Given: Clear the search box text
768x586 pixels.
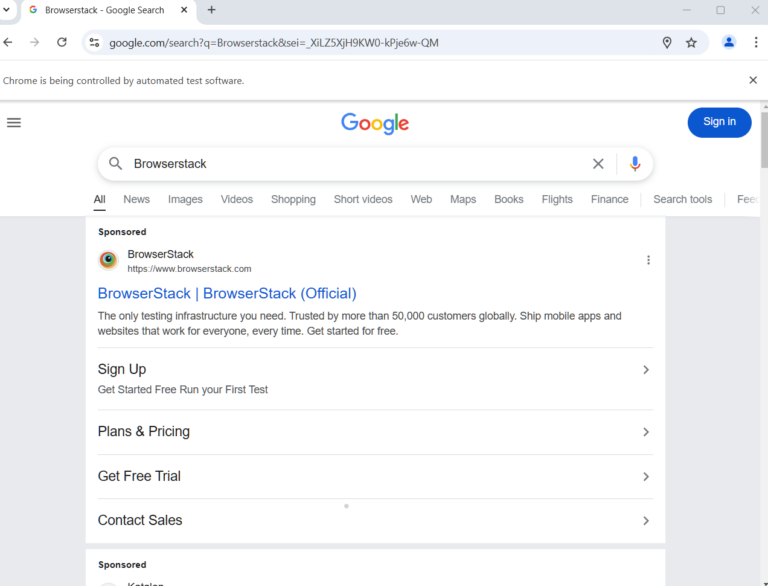Looking at the screenshot, I should (x=598, y=164).
